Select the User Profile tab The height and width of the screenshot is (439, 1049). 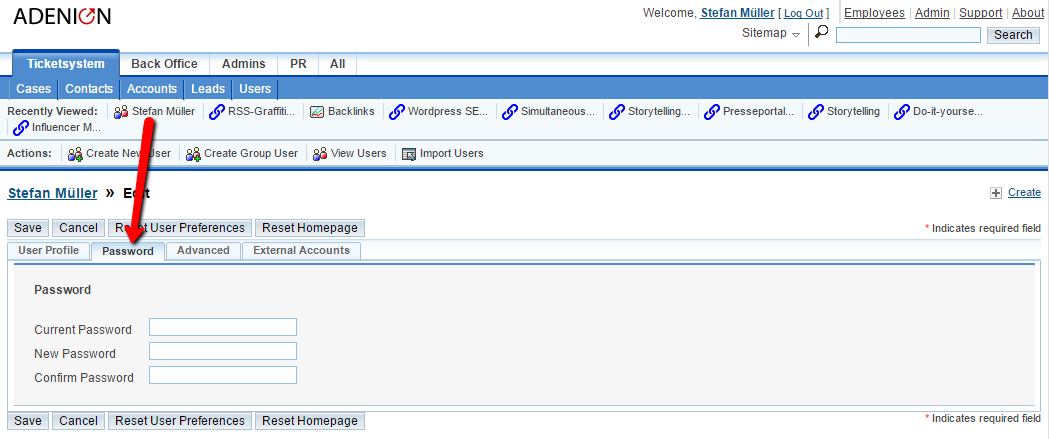(48, 251)
